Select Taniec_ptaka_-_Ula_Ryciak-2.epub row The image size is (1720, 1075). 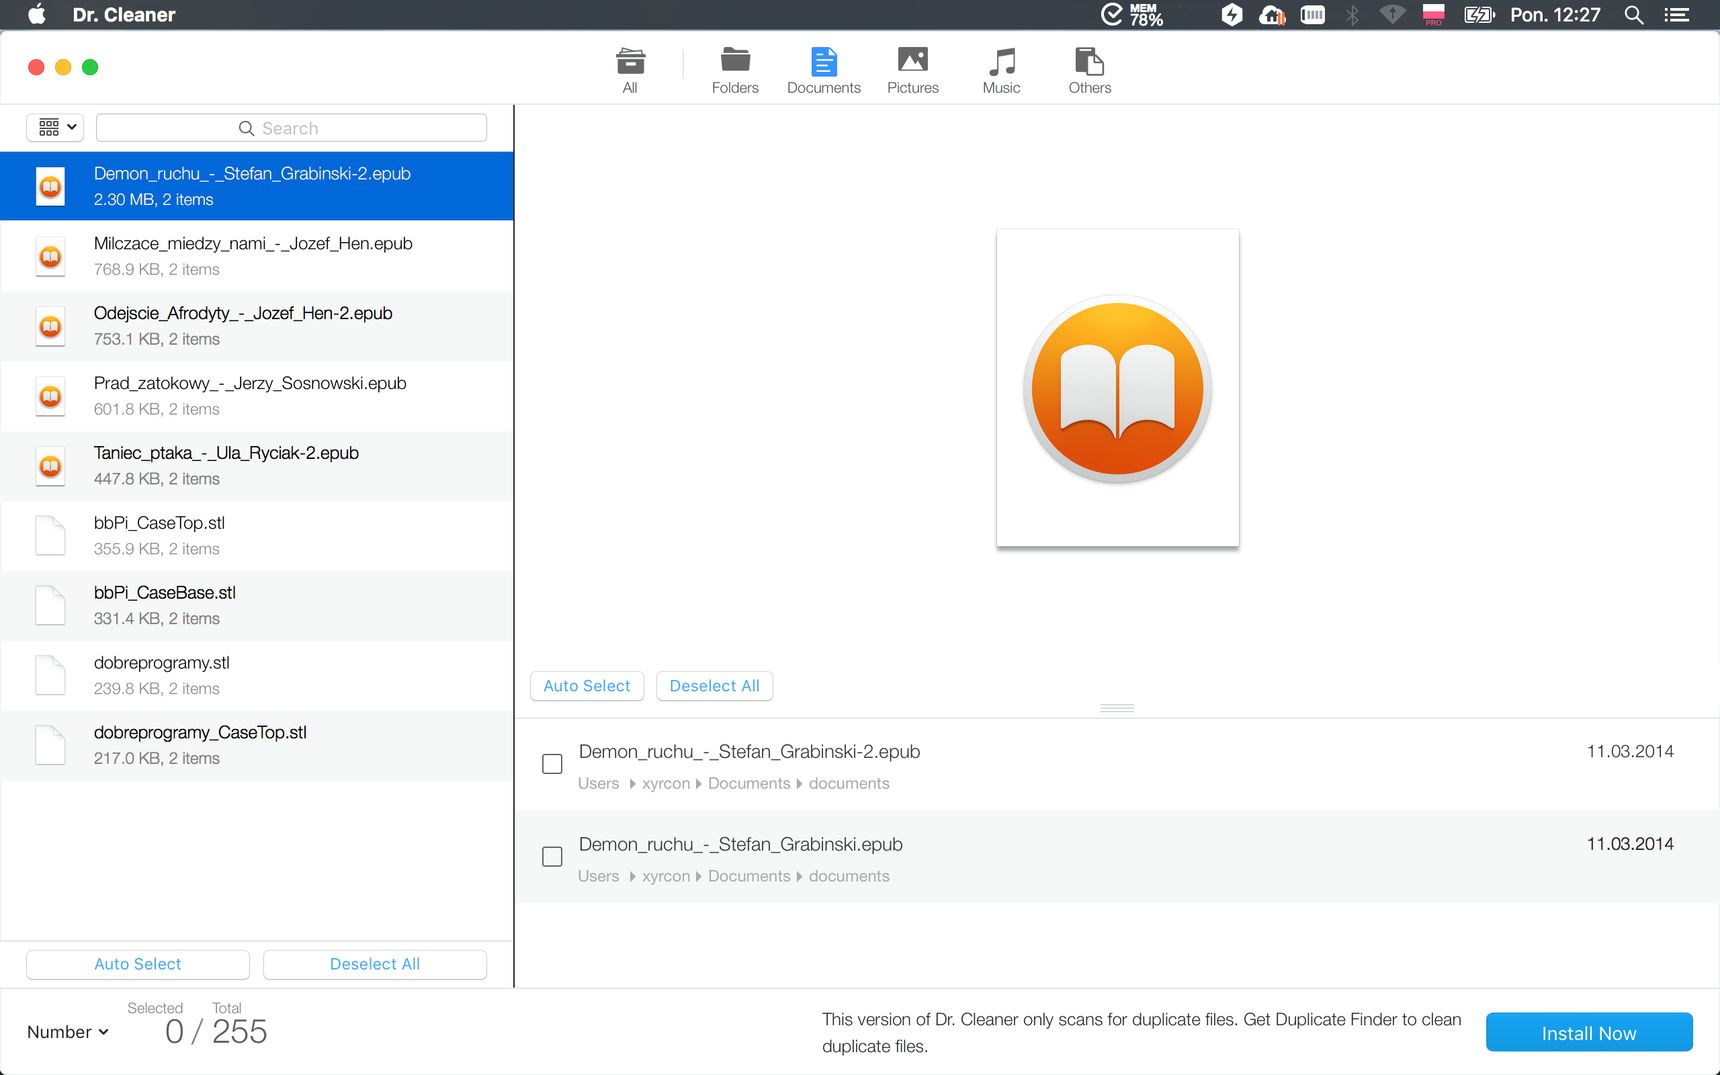[x=257, y=466]
